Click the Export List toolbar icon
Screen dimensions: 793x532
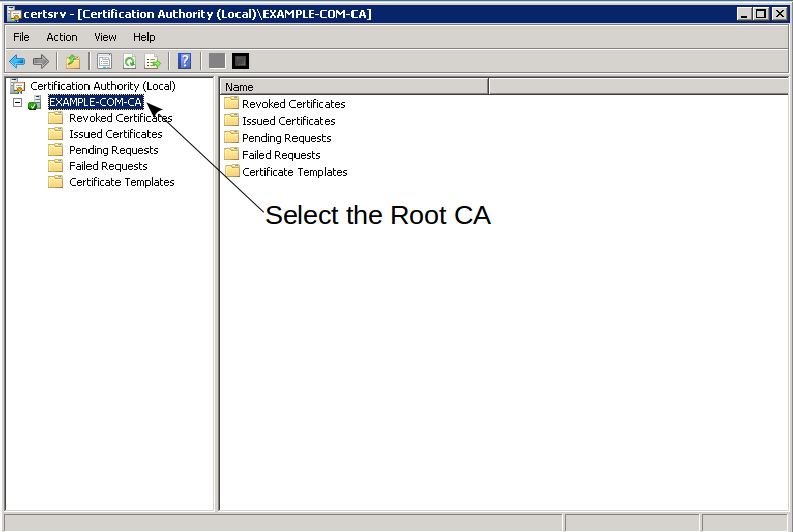pyautogui.click(x=152, y=61)
